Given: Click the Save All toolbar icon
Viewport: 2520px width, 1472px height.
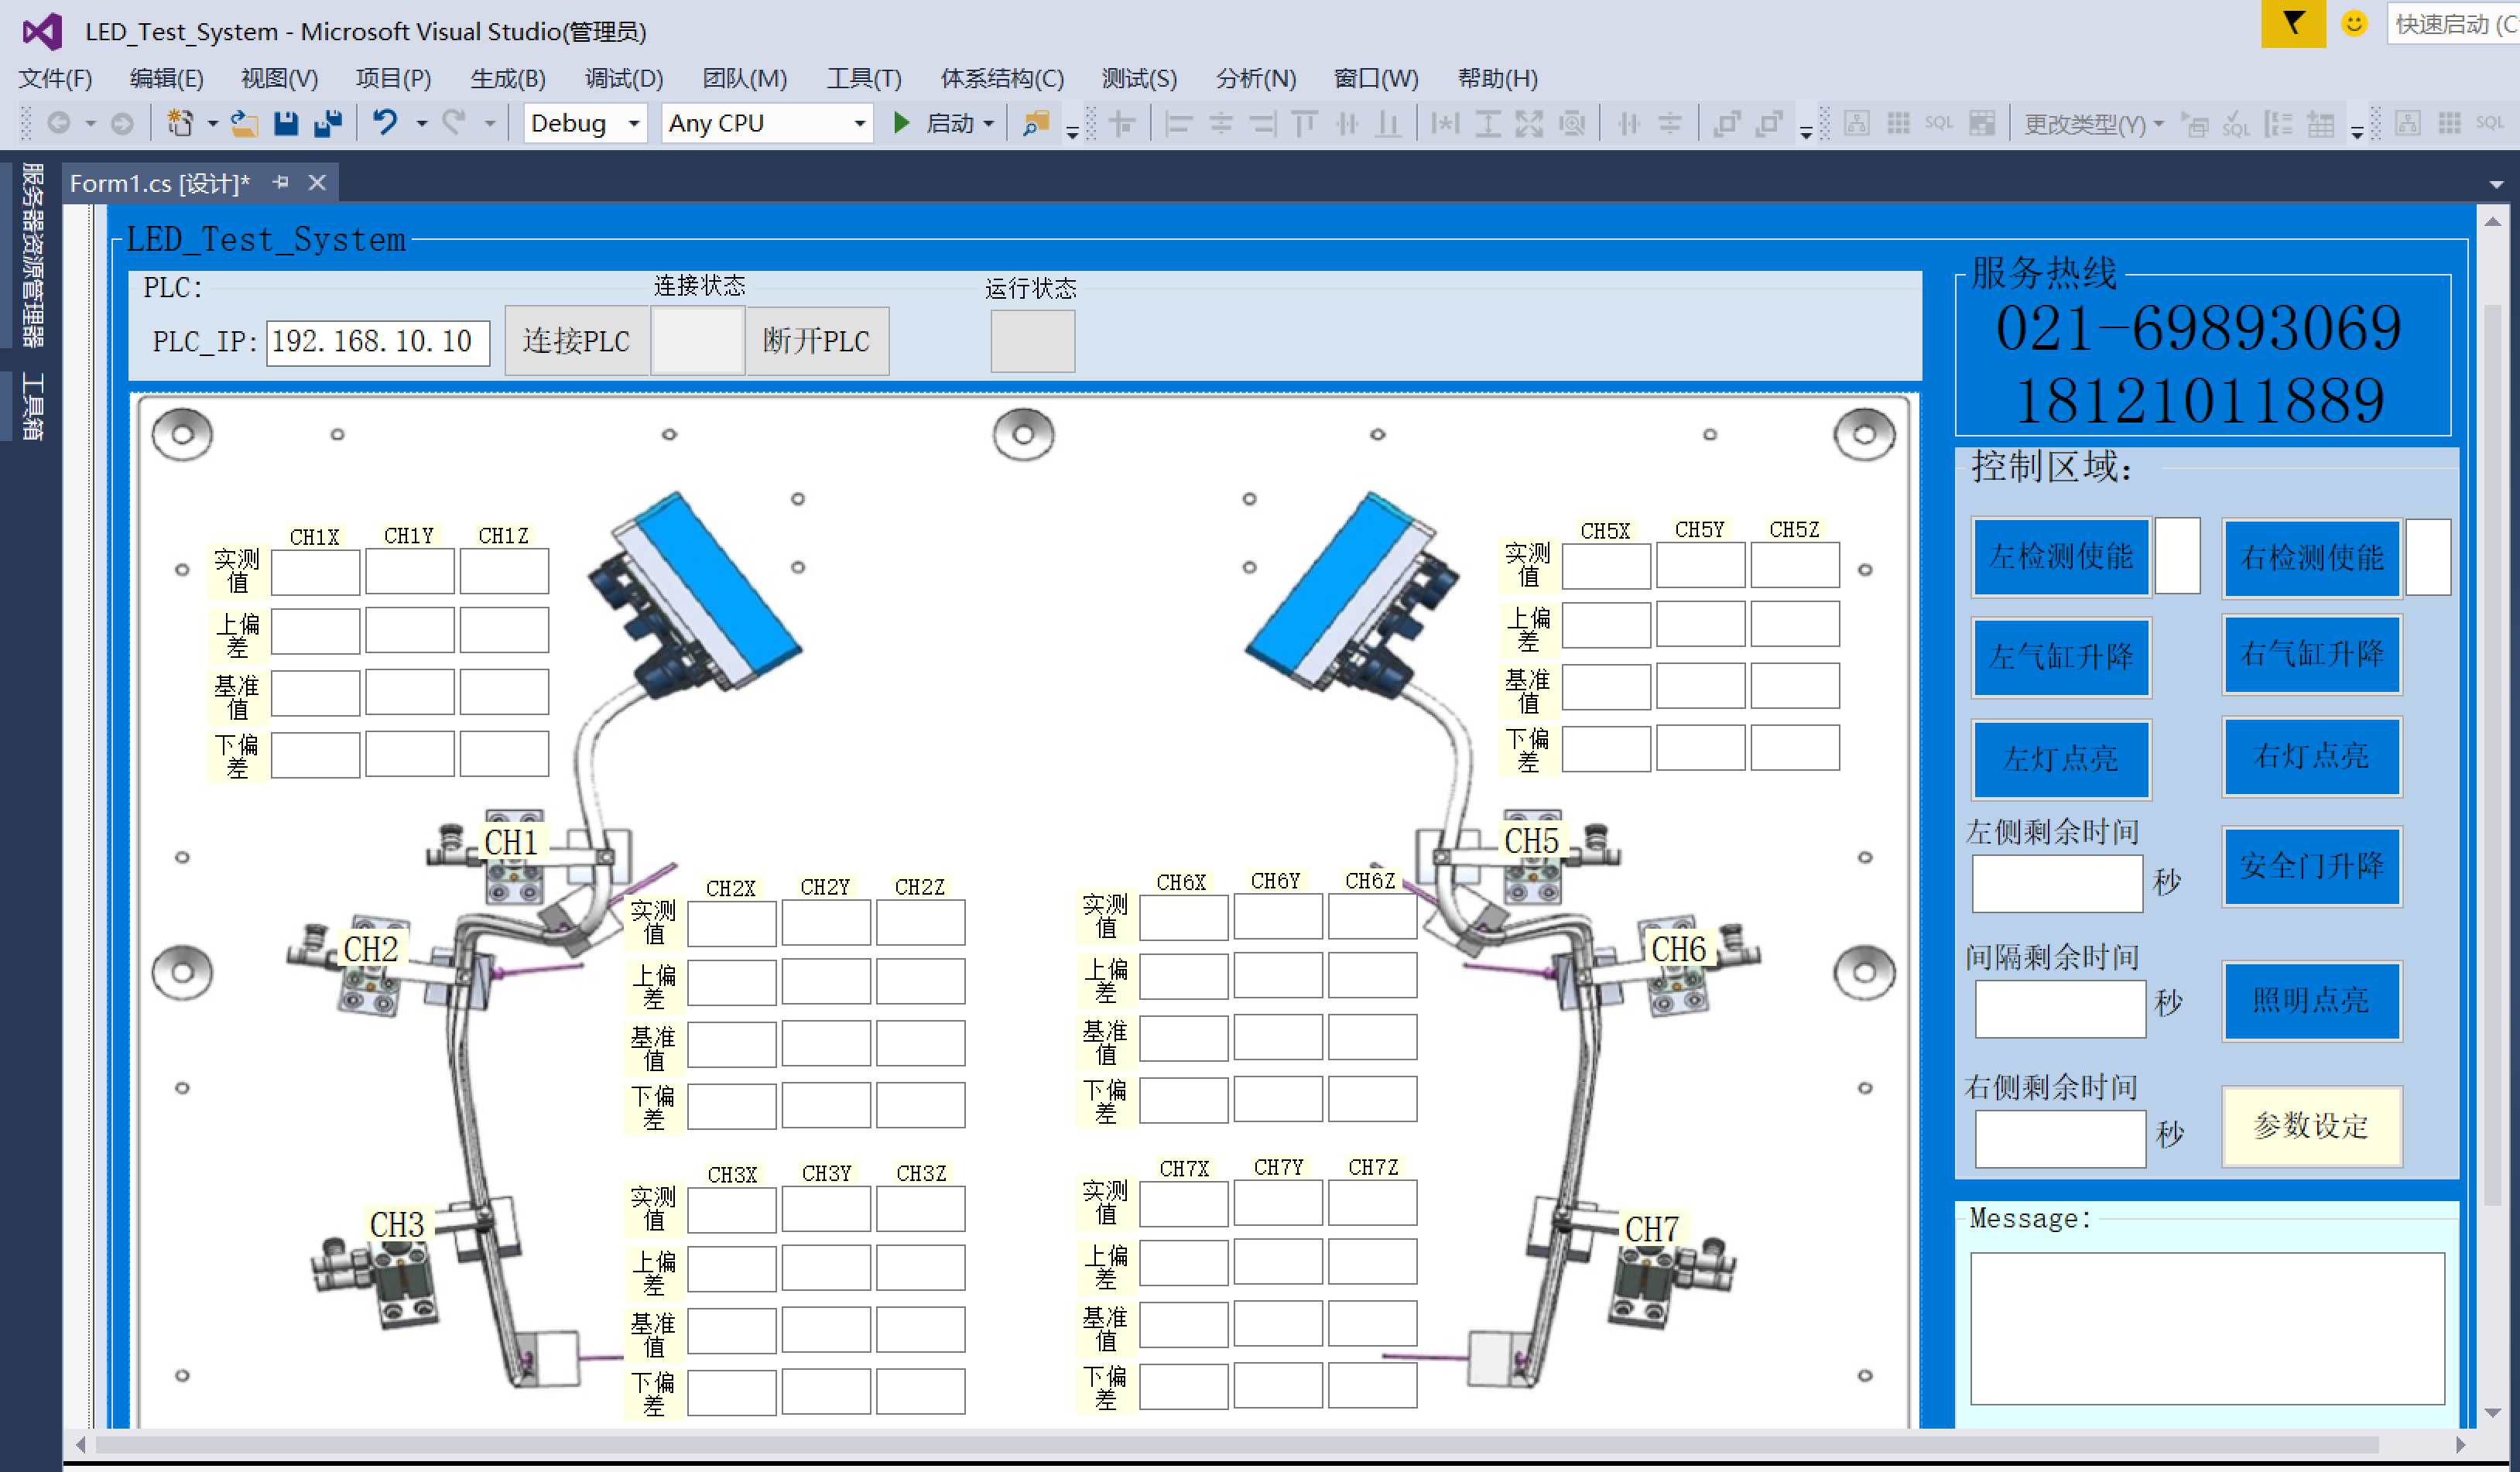Looking at the screenshot, I should point(328,123).
